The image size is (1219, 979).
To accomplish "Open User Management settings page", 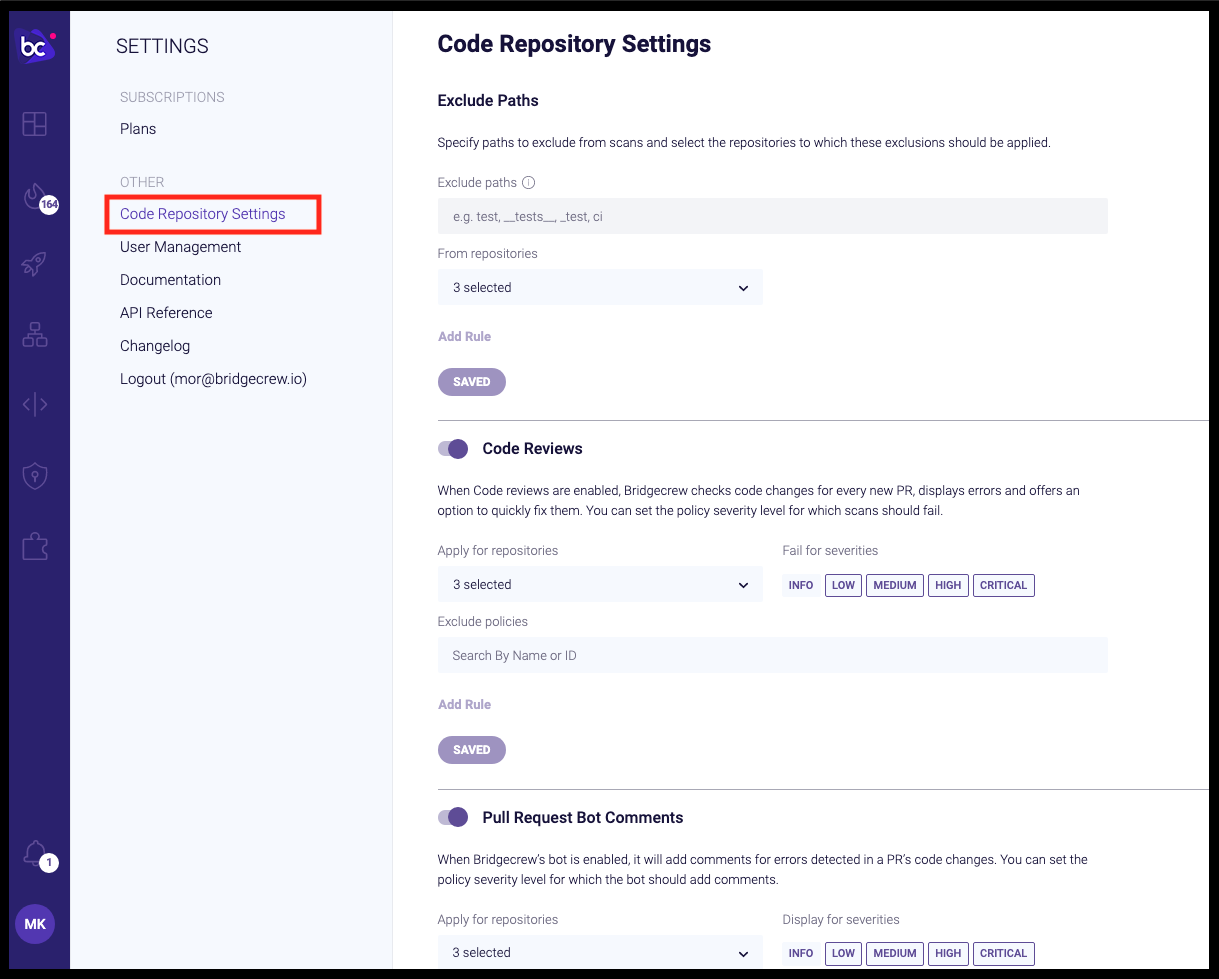I will pos(181,247).
